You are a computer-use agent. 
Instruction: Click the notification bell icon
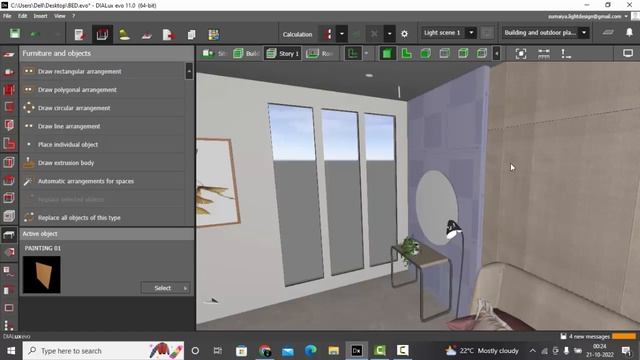point(629,33)
